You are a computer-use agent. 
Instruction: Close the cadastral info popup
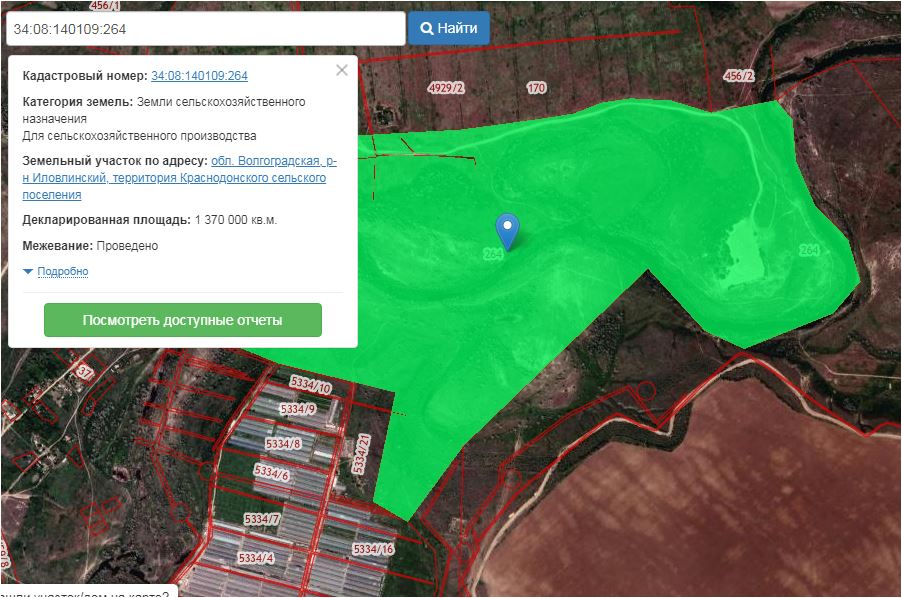[x=342, y=70]
